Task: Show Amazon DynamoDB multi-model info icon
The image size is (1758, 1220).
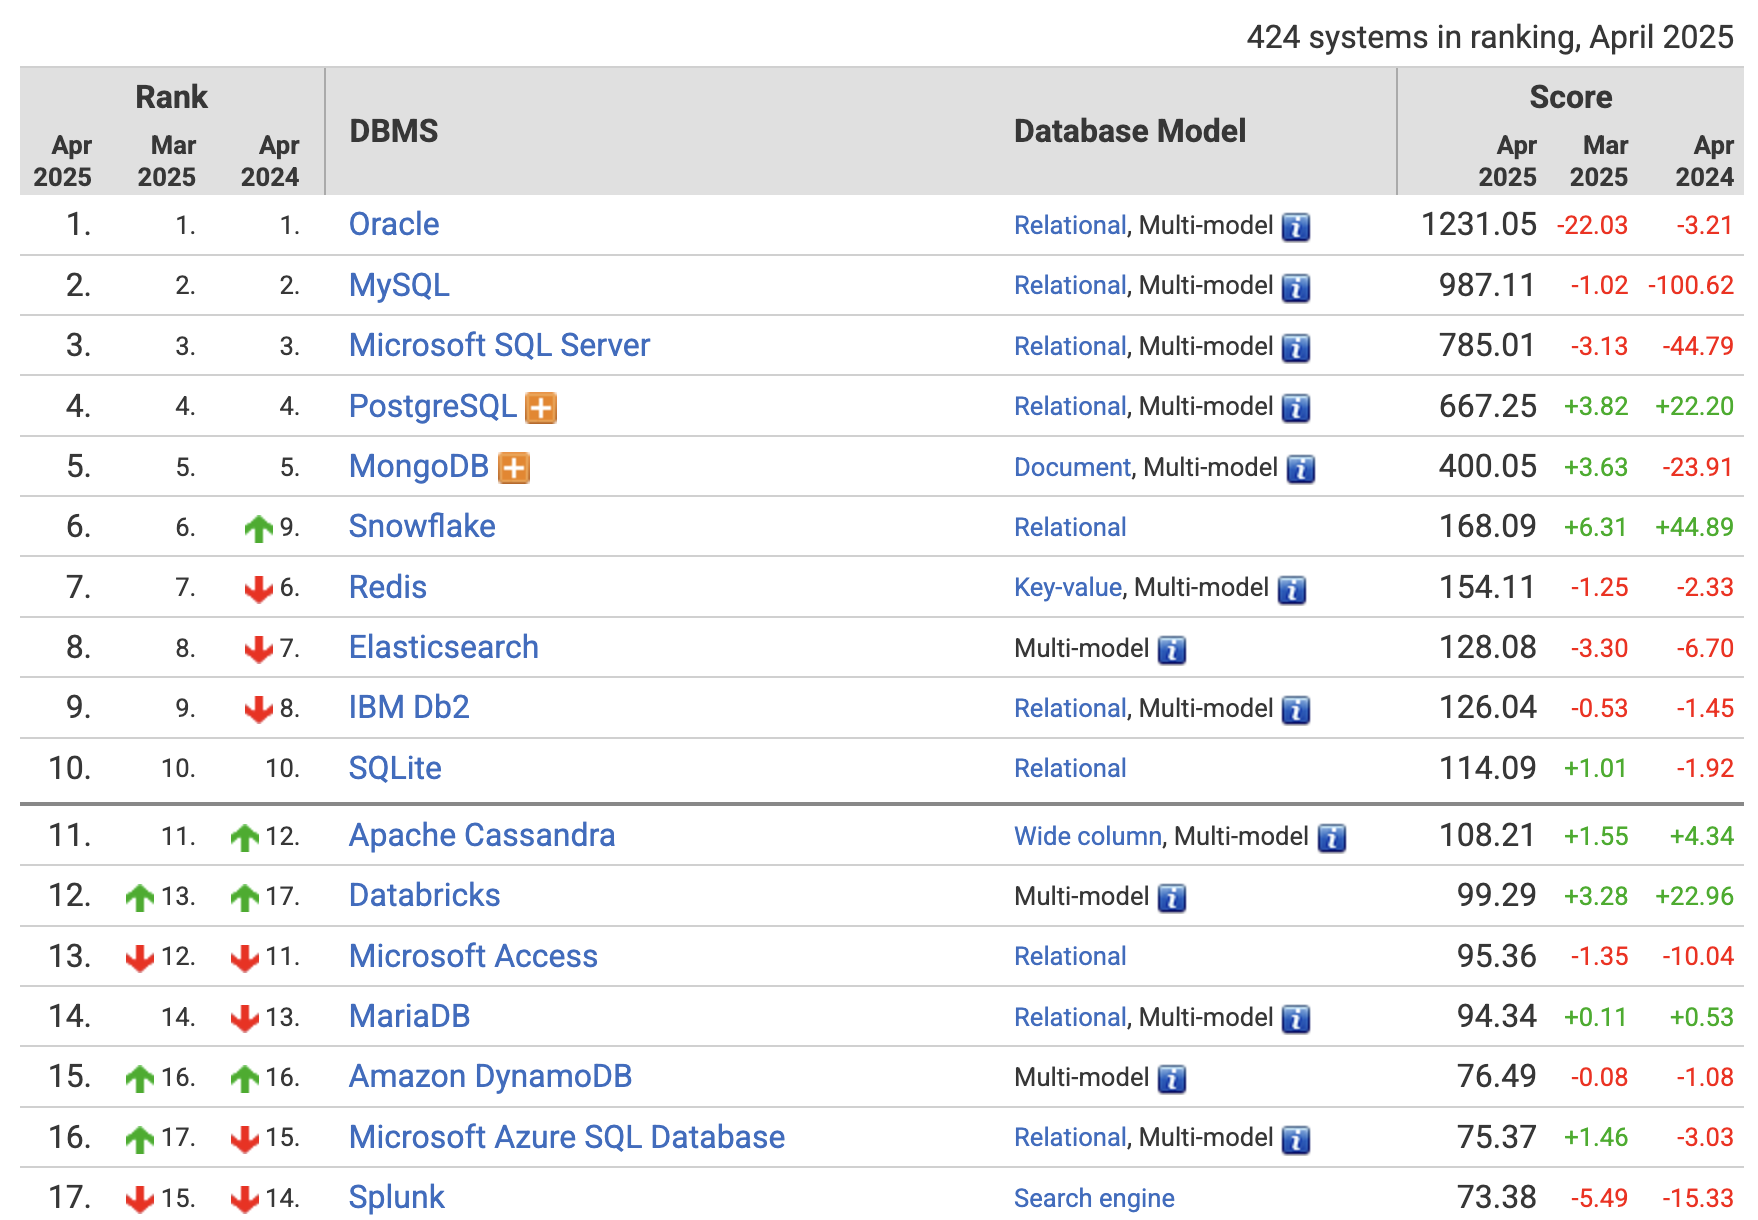Action: 1172,1079
